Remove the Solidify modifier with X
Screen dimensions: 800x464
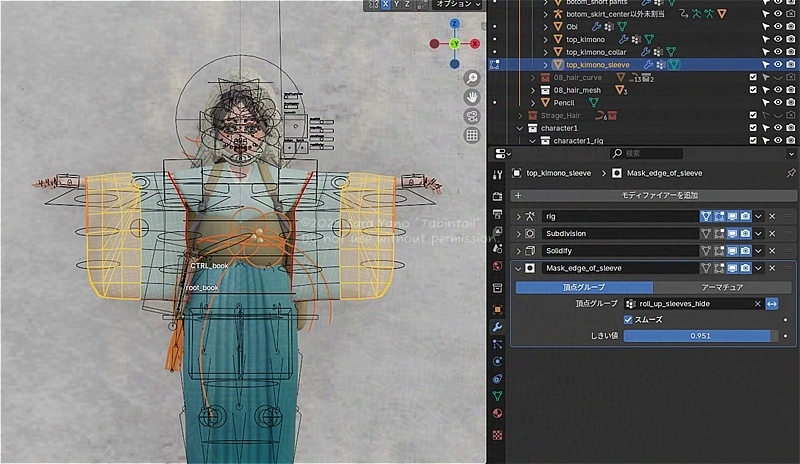point(772,250)
